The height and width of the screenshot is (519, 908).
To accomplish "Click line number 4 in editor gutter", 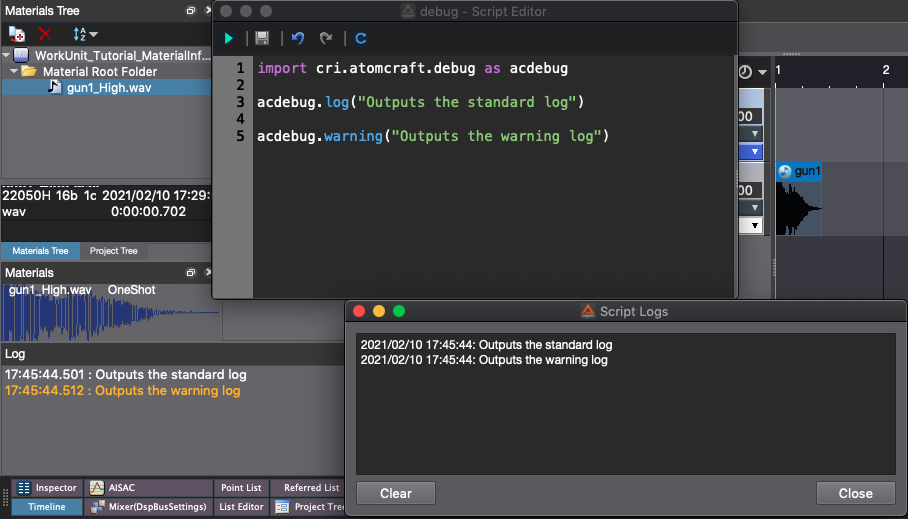I will (240, 119).
